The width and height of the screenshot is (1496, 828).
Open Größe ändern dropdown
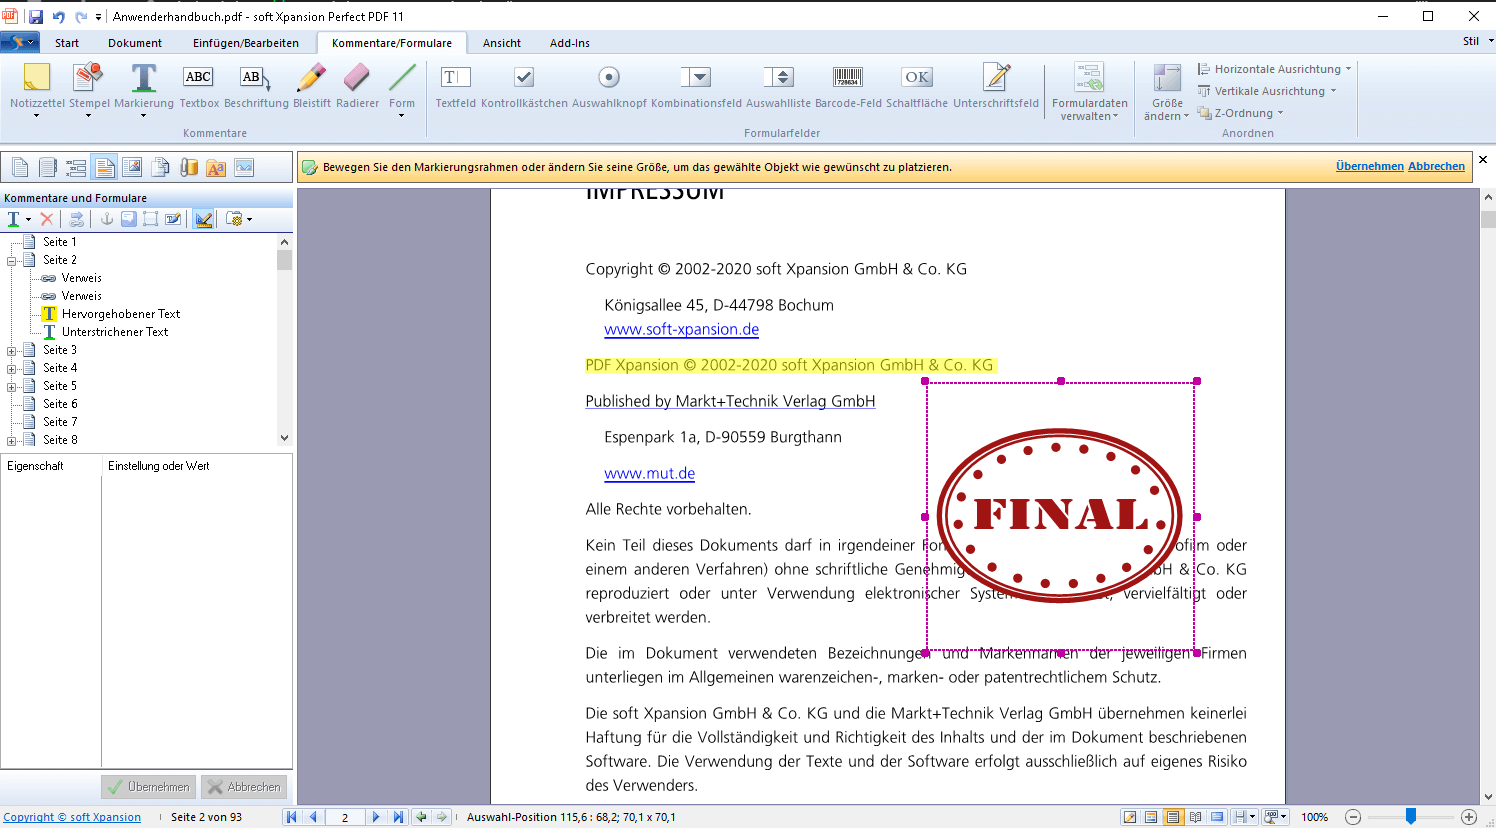(x=1166, y=92)
